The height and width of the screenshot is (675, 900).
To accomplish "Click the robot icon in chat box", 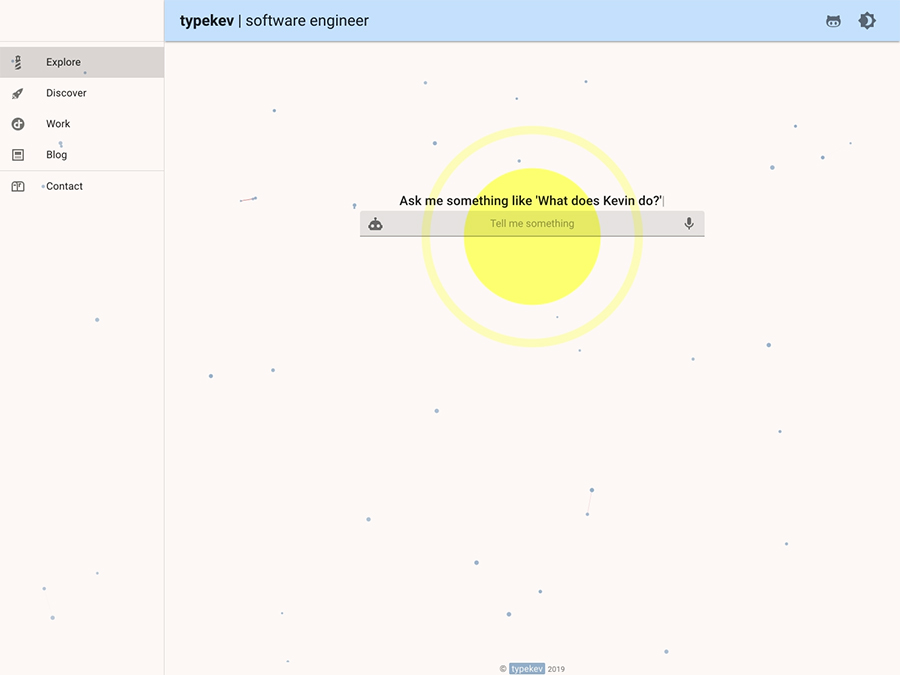I will (375, 224).
